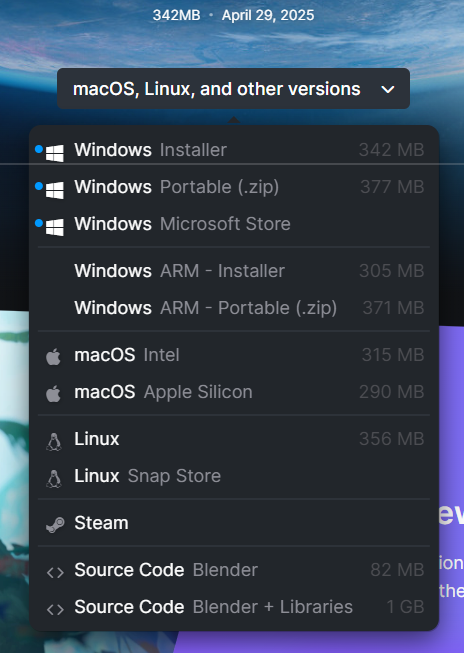
Task: Click the code brackets icon beside Blender + Libraries
Action: (55, 610)
